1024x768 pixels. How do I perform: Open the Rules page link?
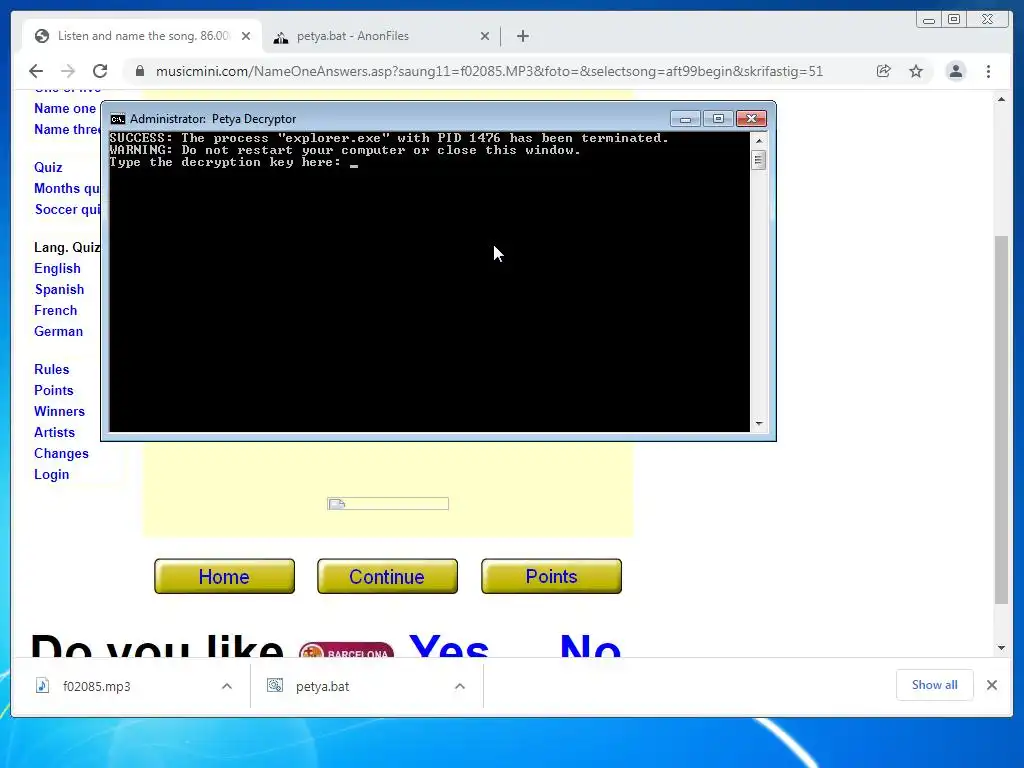pyautogui.click(x=52, y=369)
